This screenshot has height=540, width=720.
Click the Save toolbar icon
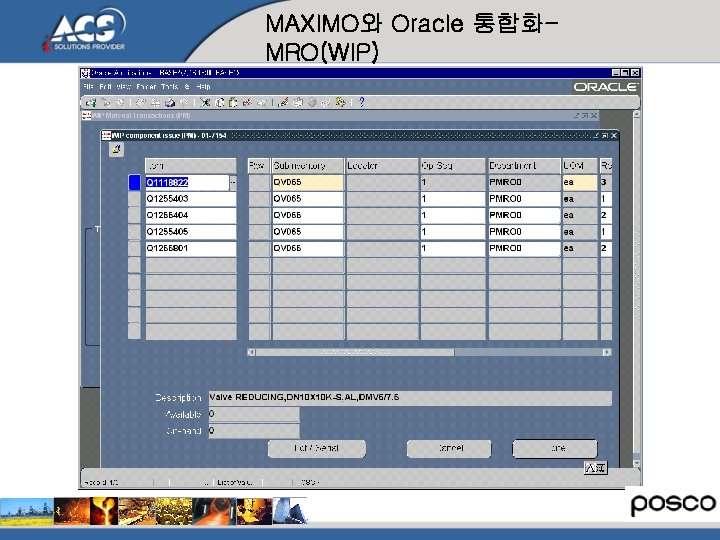141,102
